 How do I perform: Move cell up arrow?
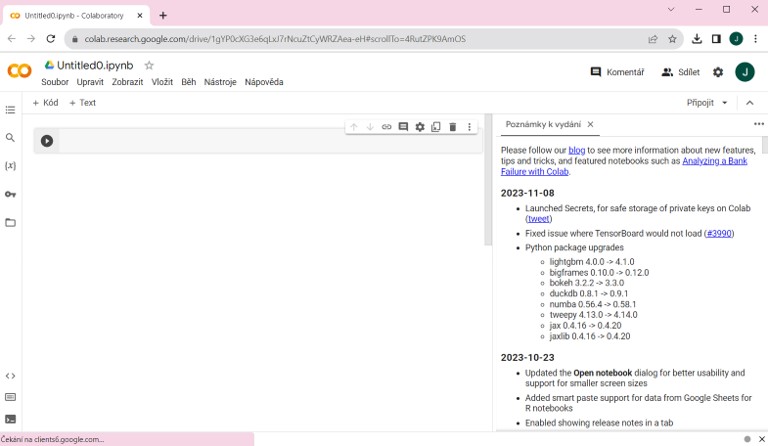click(x=354, y=127)
